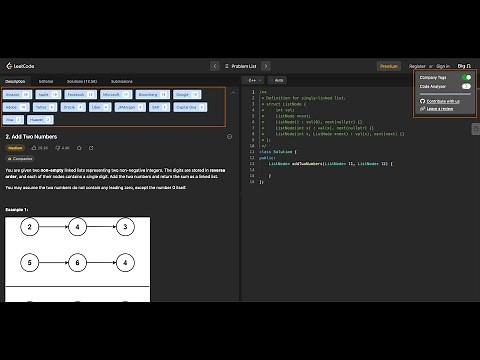The image size is (480, 360).
Task: Switch to the Submissions tab
Action: click(x=122, y=81)
